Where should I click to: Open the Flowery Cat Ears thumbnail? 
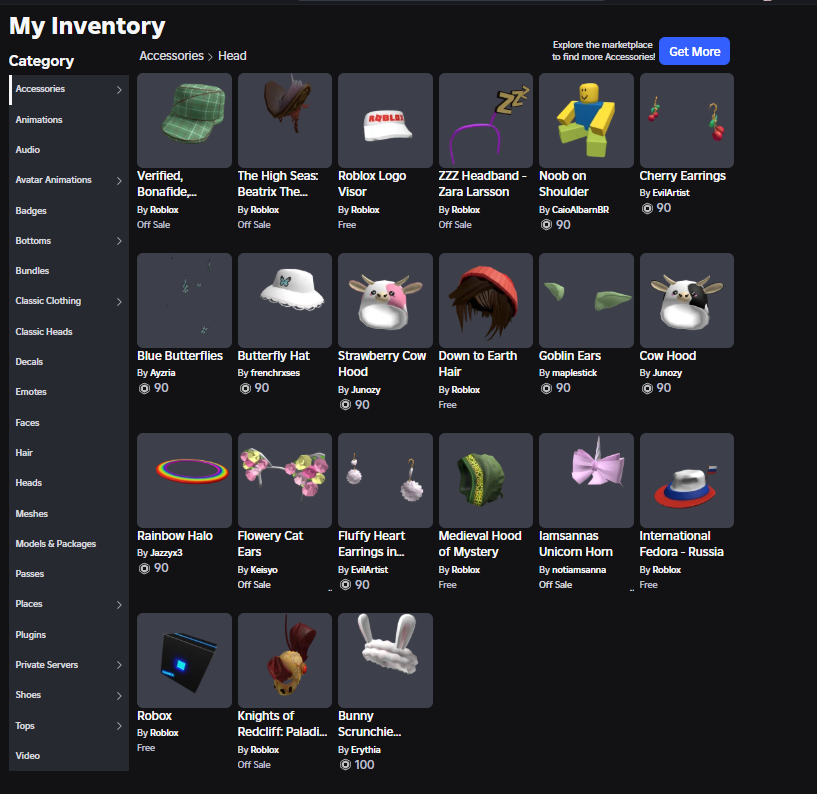pyautogui.click(x=284, y=480)
